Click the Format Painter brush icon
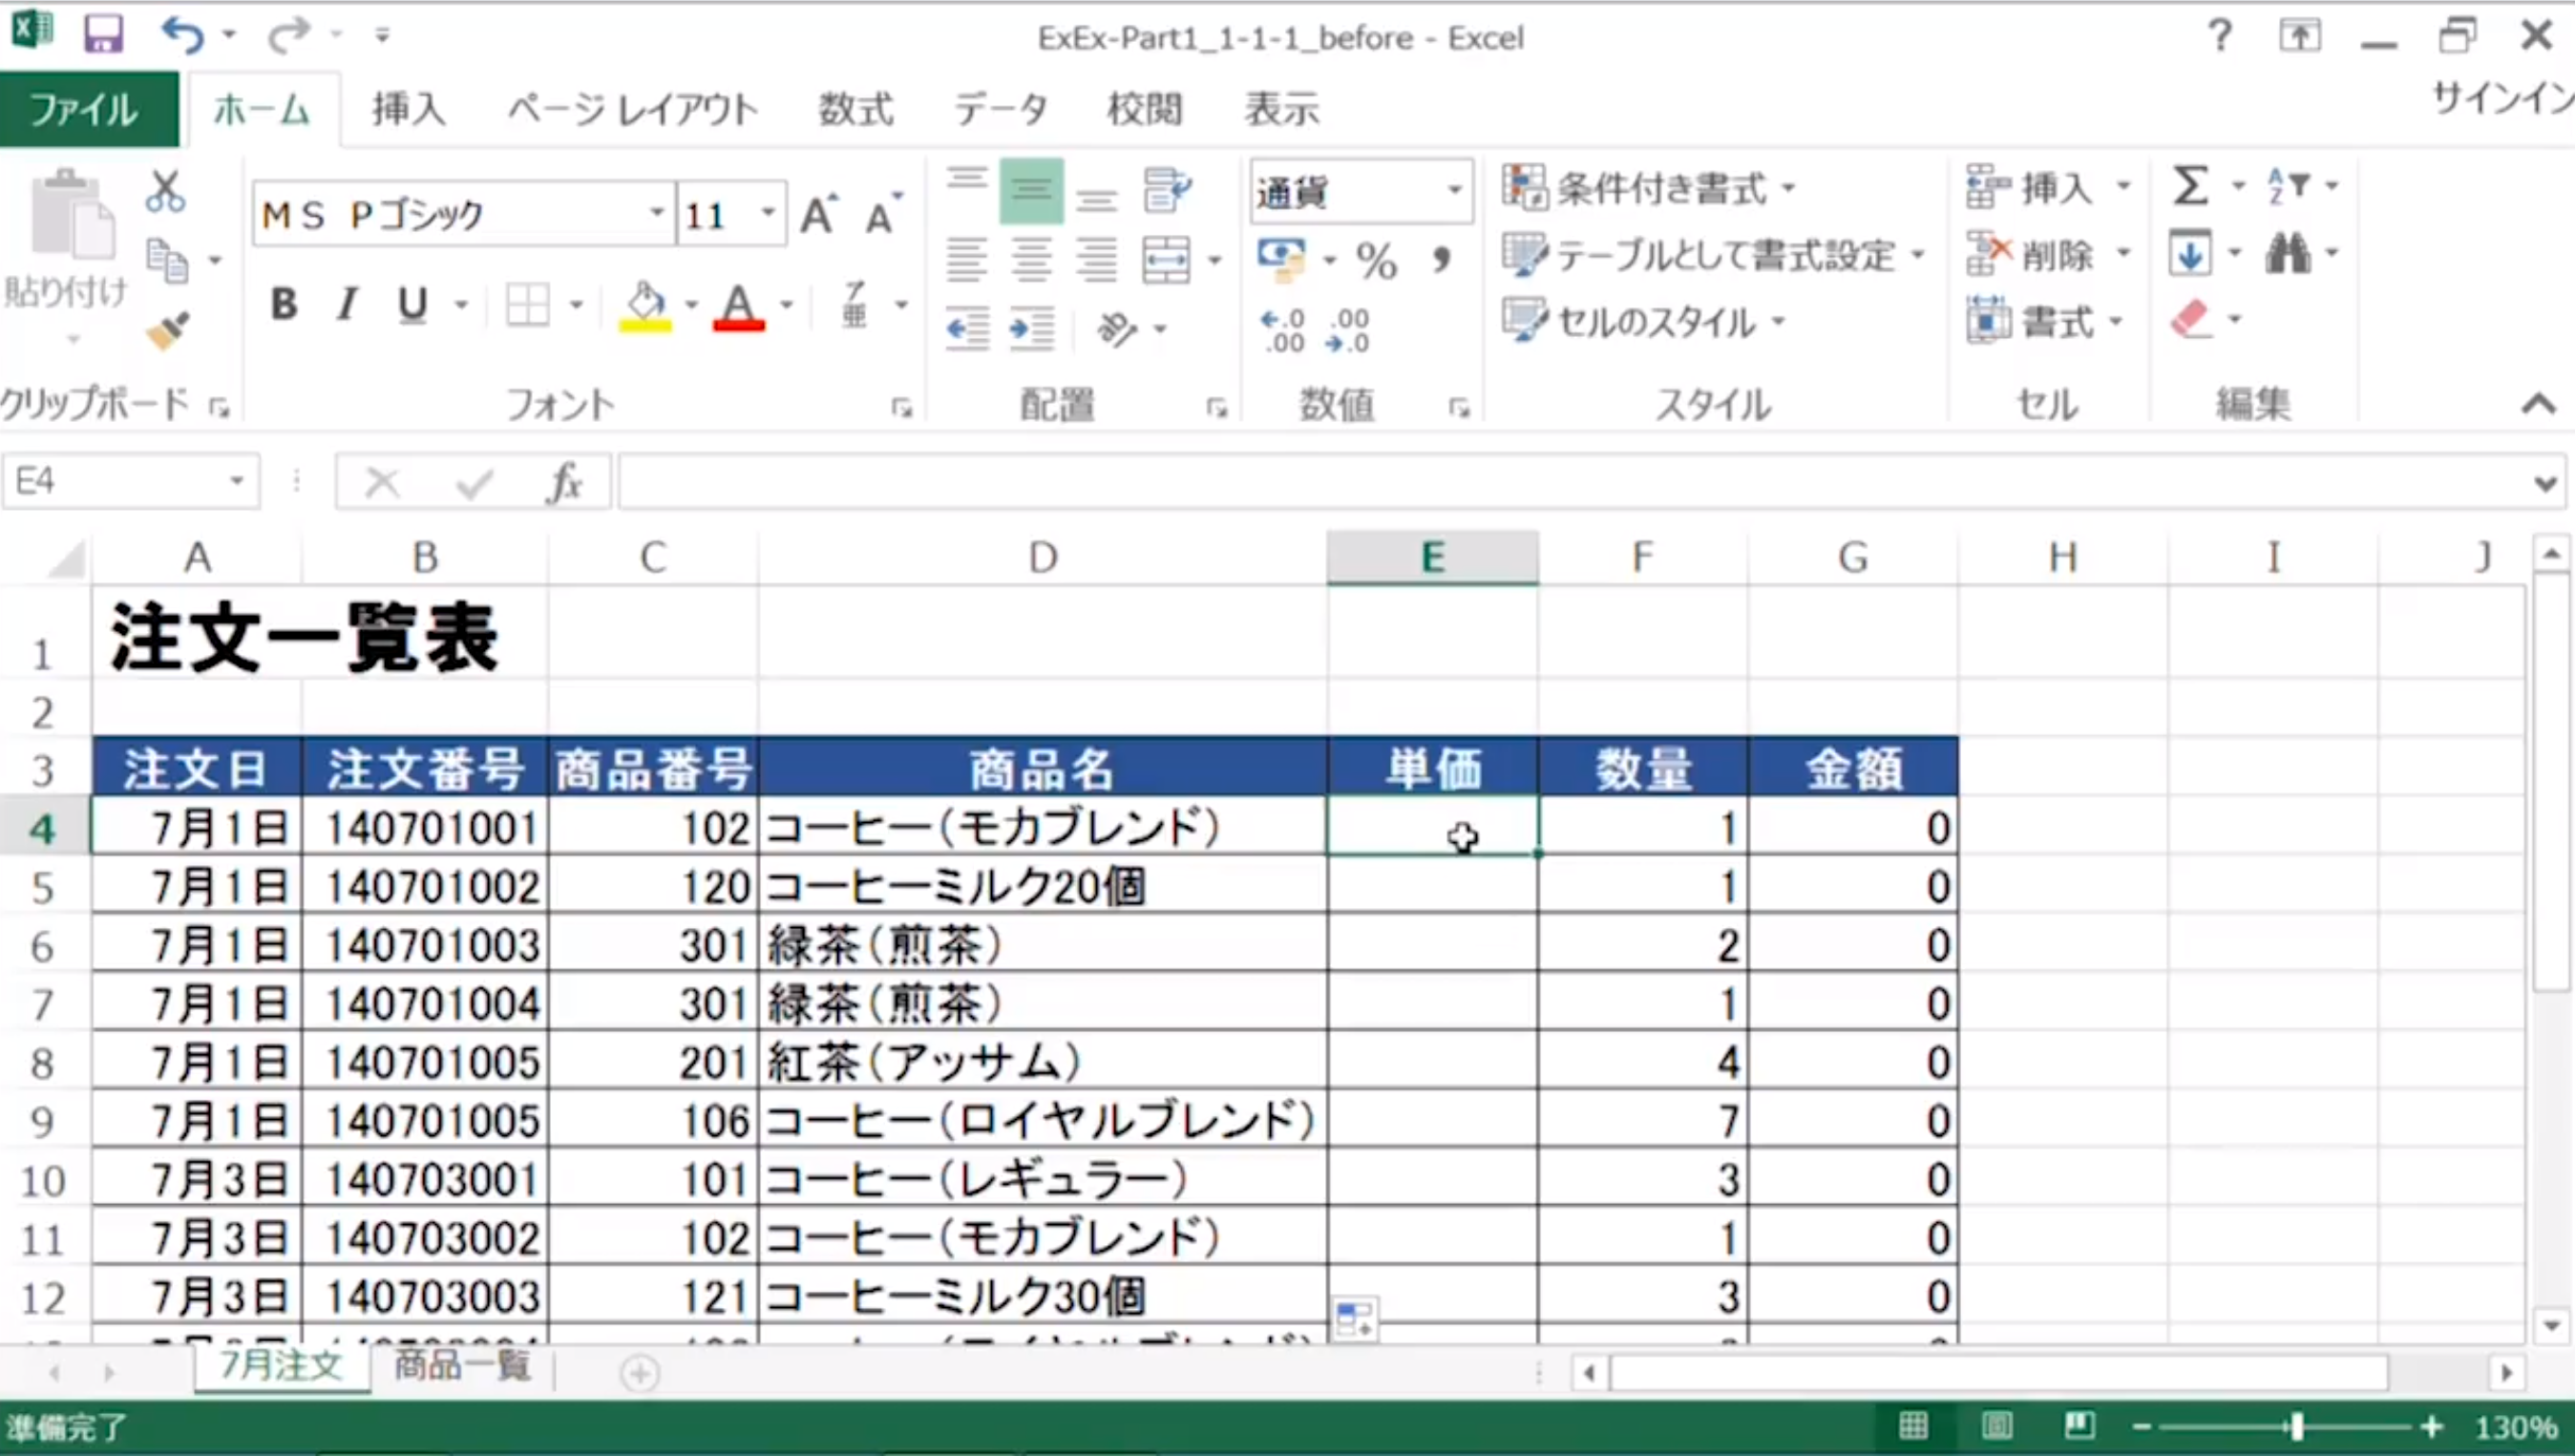 [x=167, y=331]
